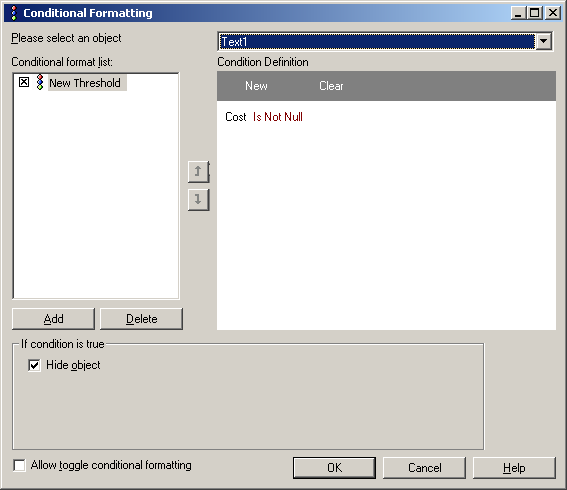The image size is (567, 490).
Task: Click the Cancel button
Action: click(425, 468)
